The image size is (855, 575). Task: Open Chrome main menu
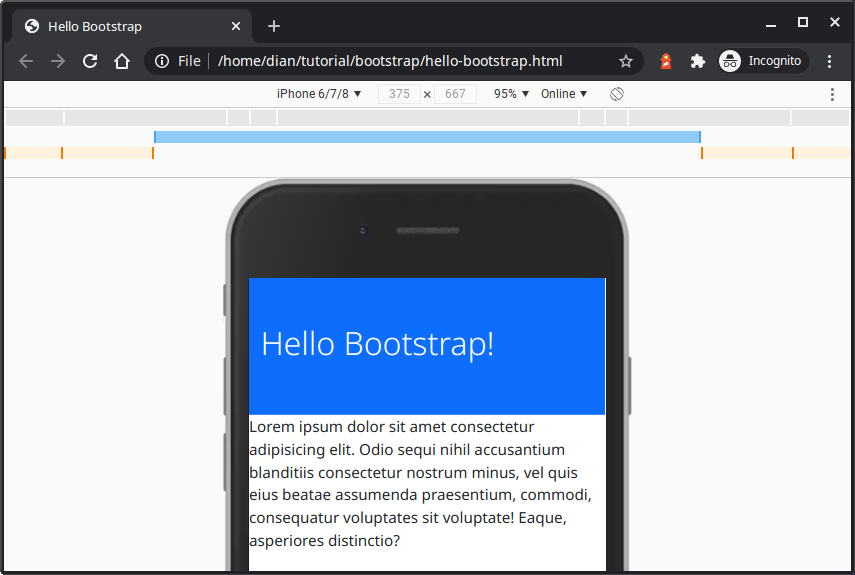pos(829,61)
